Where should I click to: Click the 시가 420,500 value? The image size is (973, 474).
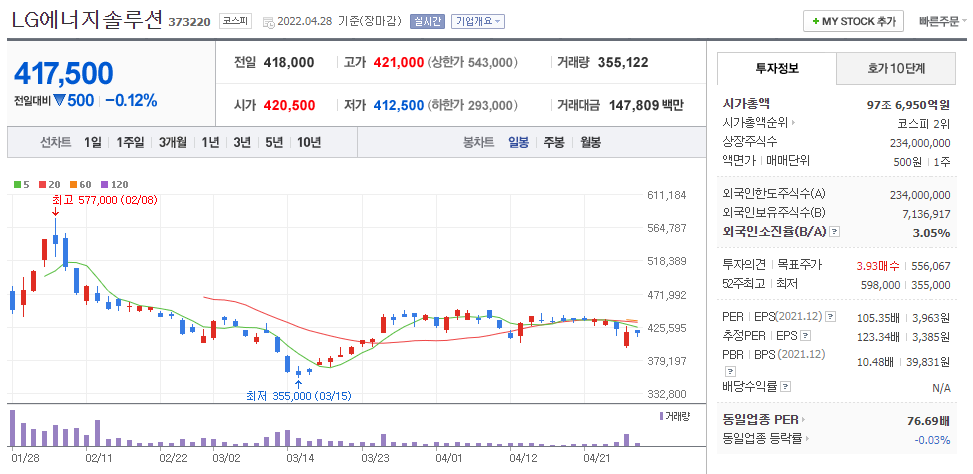tap(289, 105)
